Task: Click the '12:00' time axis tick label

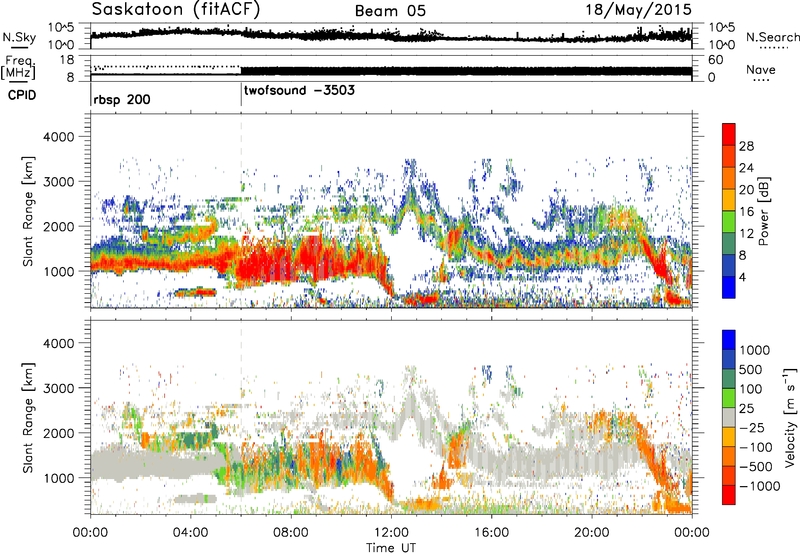Action: coord(391,532)
